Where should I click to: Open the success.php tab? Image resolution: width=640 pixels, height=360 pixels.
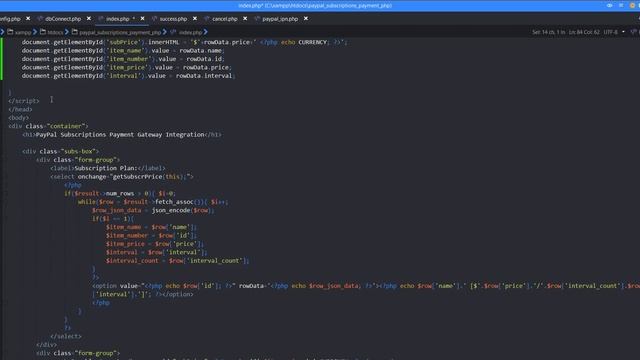coord(173,19)
